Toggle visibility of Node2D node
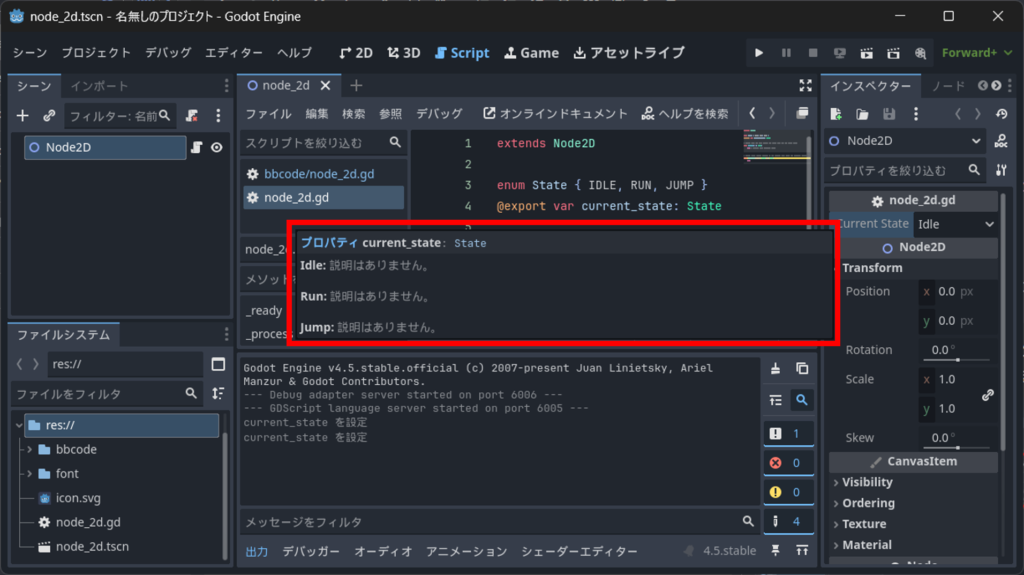This screenshot has height=575, width=1024. pyautogui.click(x=216, y=148)
